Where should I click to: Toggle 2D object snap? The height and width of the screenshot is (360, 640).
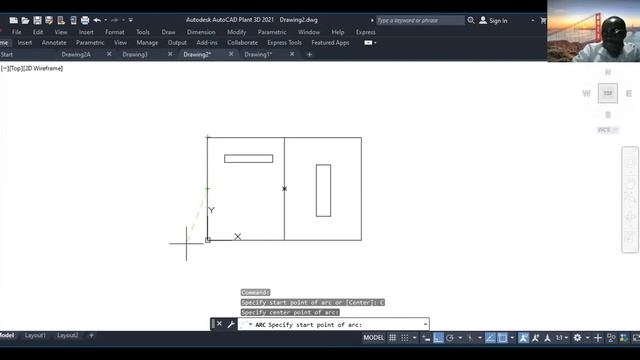(502, 338)
